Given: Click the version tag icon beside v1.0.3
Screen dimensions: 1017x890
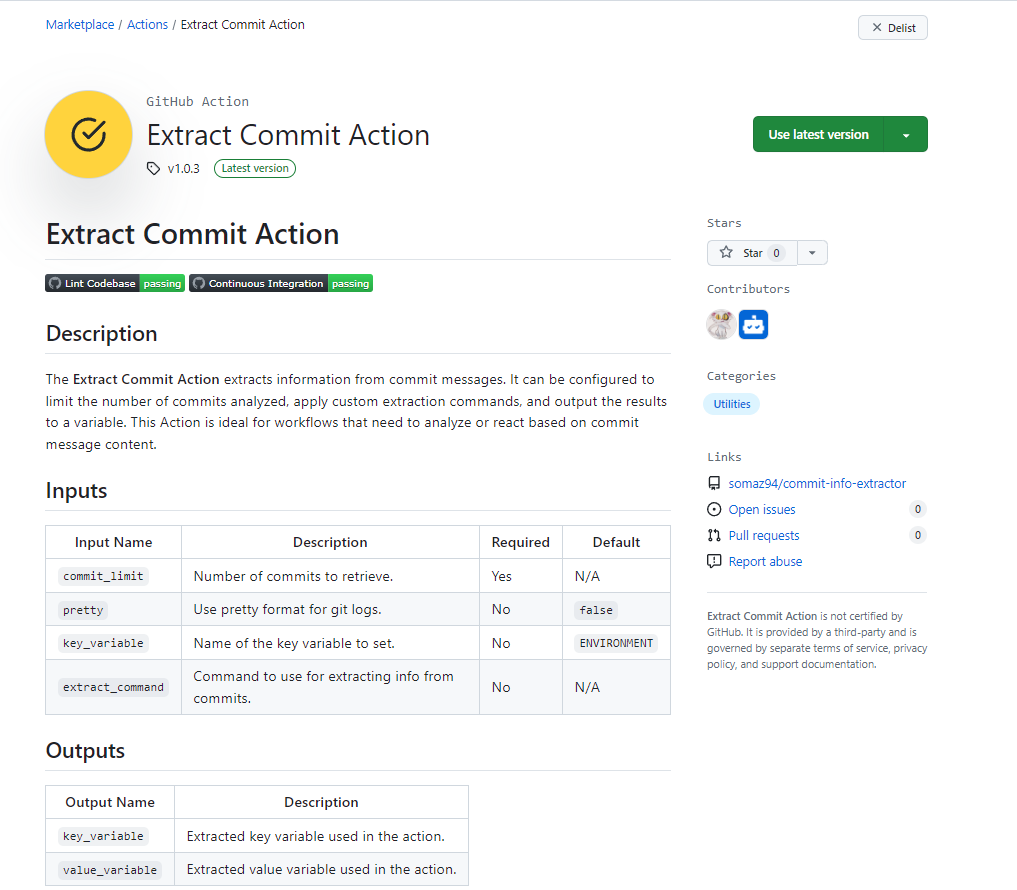Looking at the screenshot, I should click(153, 169).
